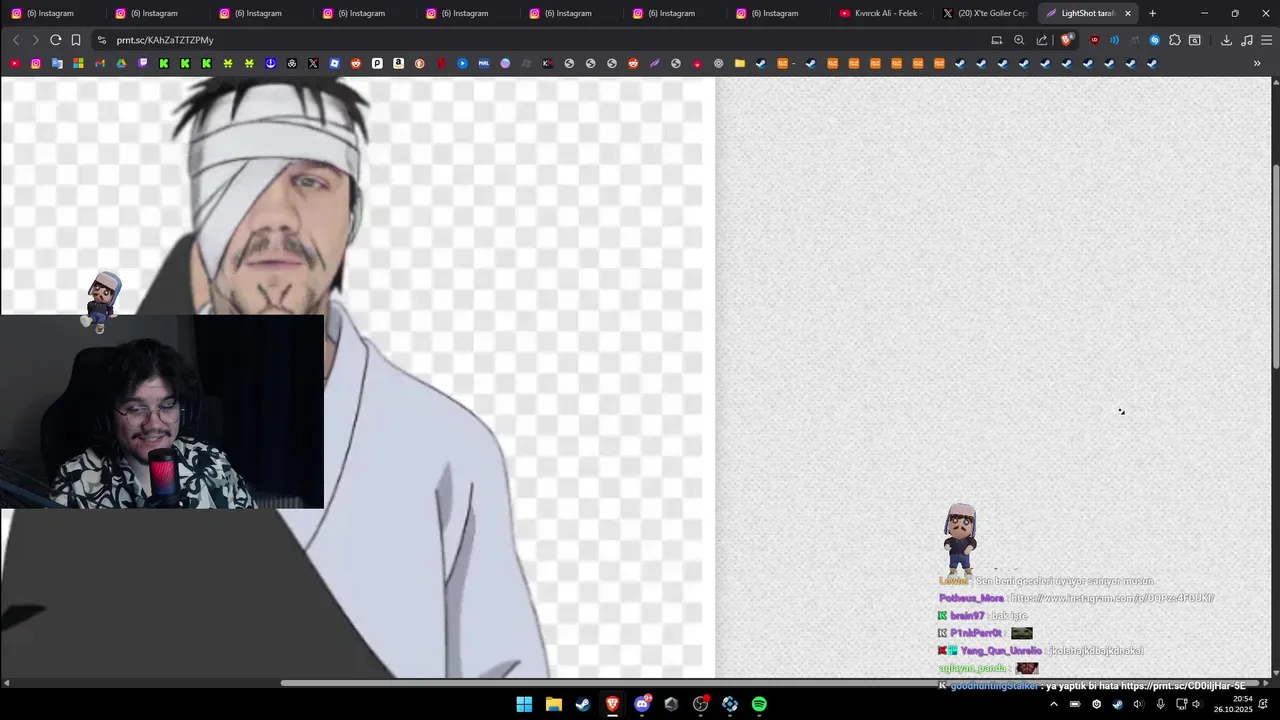Open the Gmail bookmark
1280x720 pixels.
click(100, 63)
